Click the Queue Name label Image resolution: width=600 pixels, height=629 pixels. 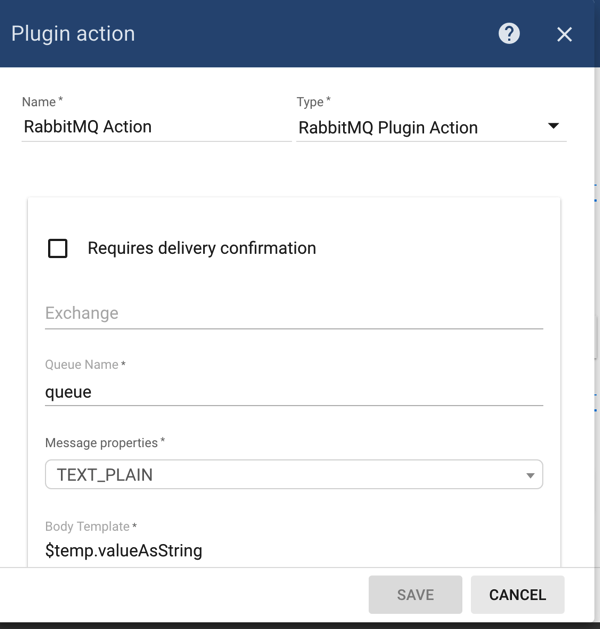84,365
